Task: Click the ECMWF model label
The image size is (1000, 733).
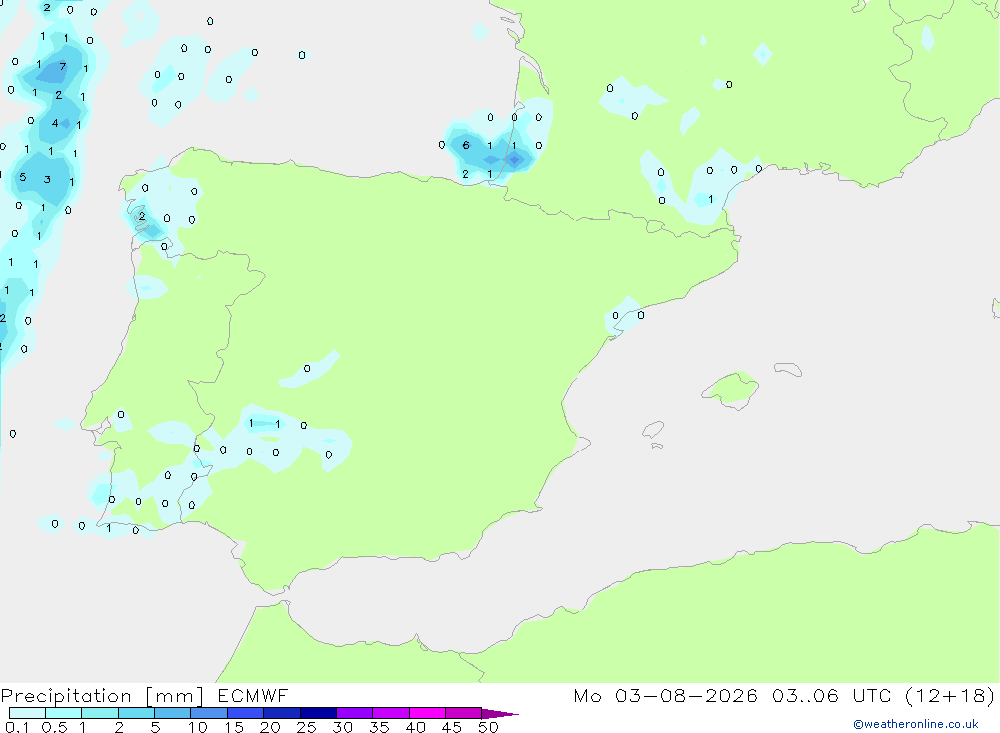Action: click(x=253, y=695)
